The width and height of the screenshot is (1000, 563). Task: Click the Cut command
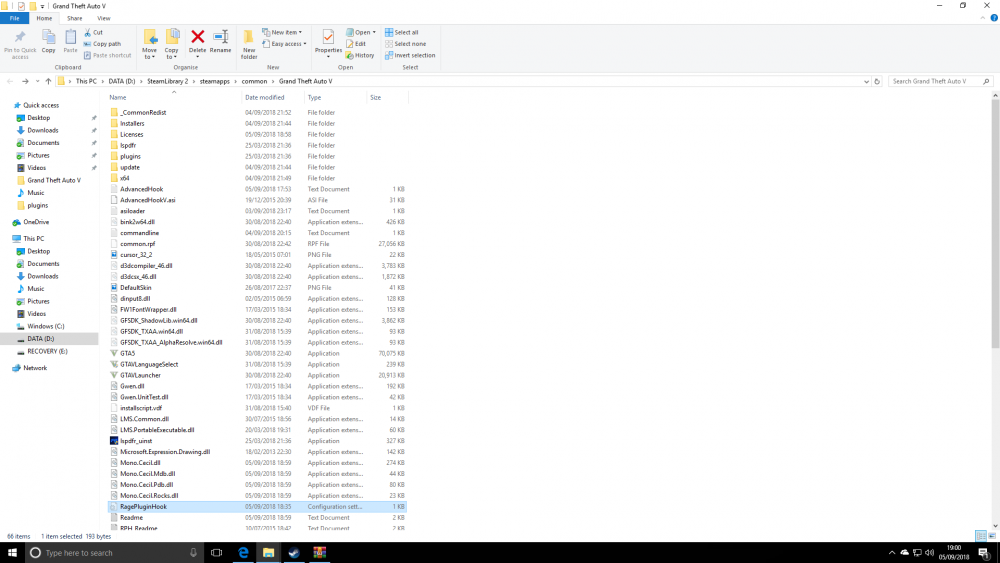click(x=93, y=33)
